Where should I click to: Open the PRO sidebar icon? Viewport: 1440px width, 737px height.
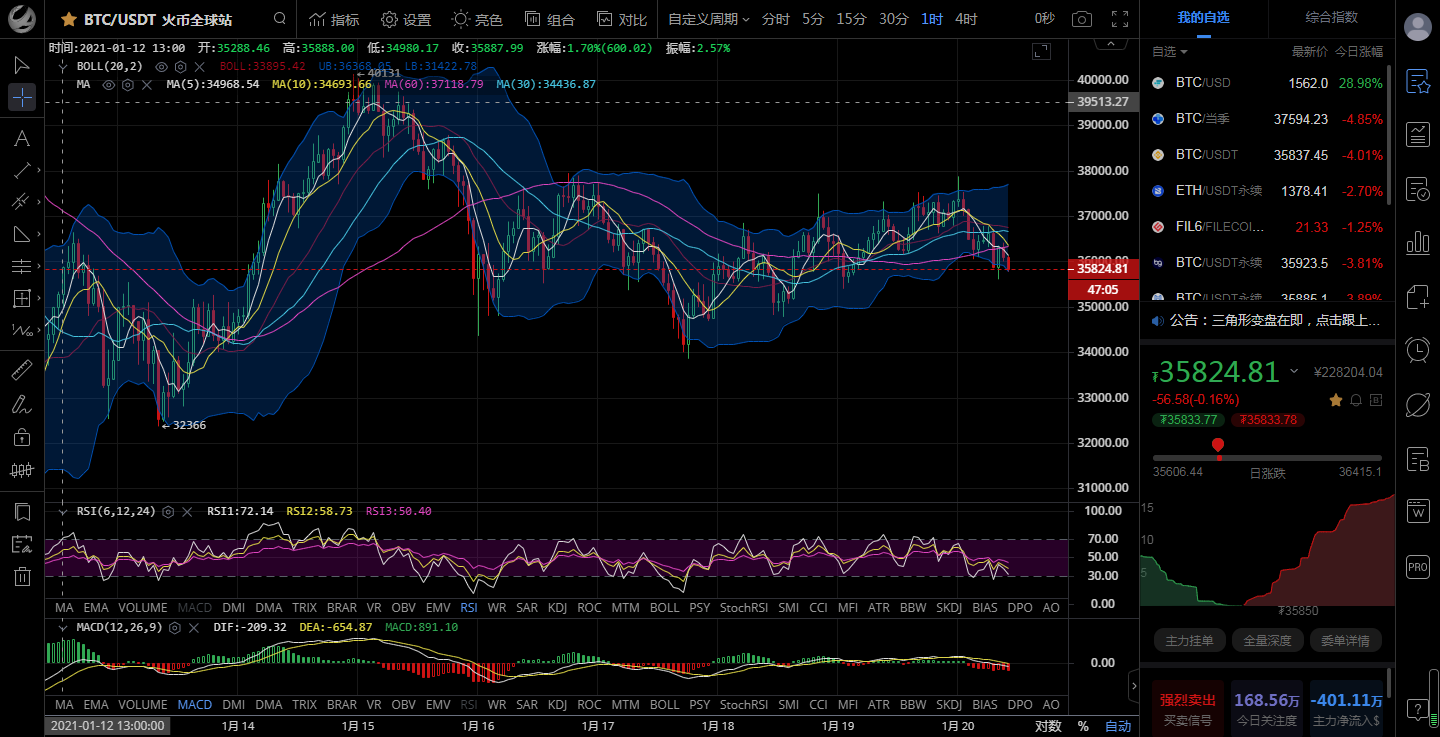point(1418,566)
